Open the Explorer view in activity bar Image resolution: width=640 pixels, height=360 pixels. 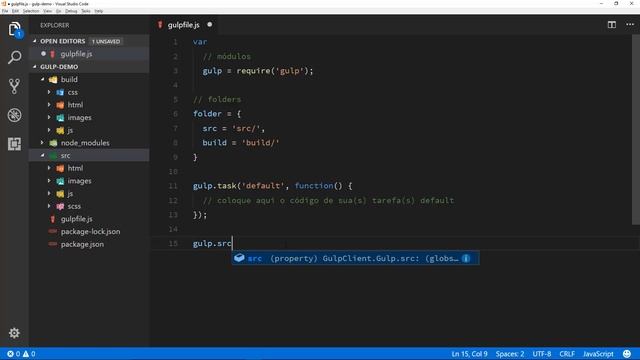pos(14,29)
